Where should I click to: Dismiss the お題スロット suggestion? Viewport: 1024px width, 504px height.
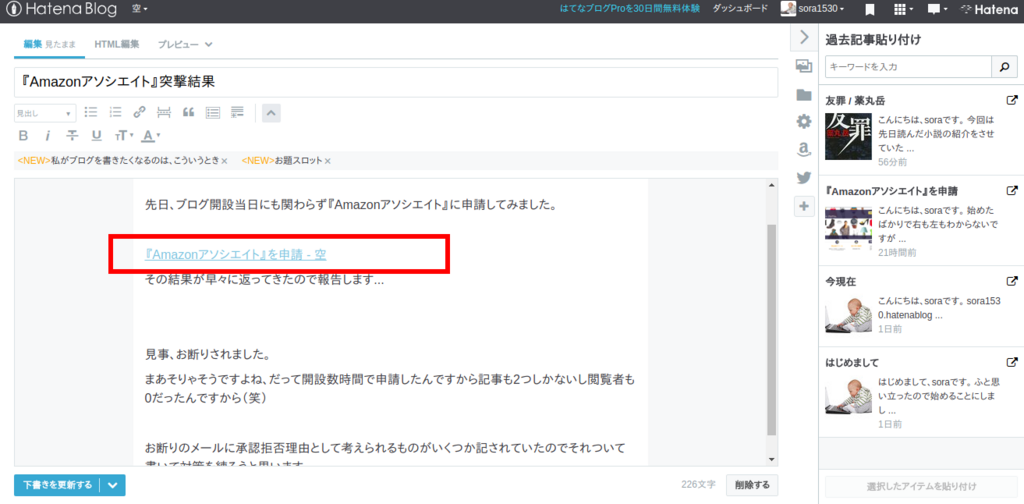328,161
